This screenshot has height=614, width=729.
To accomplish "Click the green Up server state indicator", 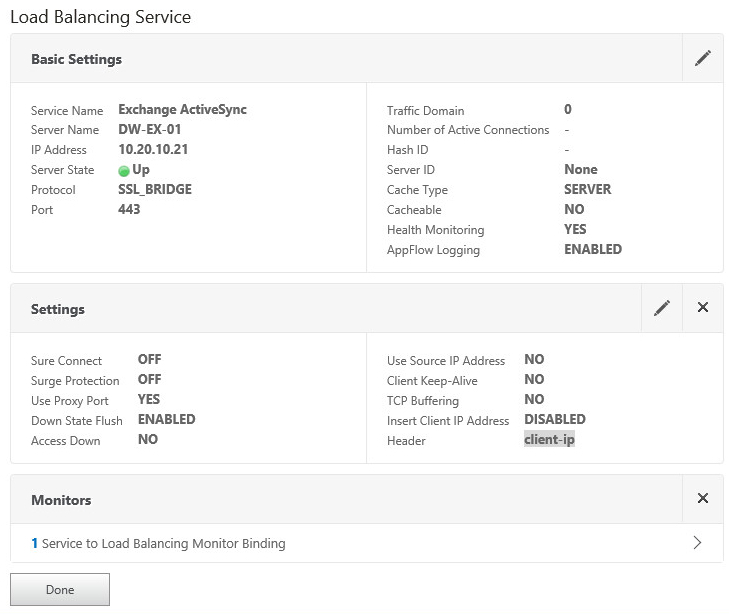I will coord(125,170).
